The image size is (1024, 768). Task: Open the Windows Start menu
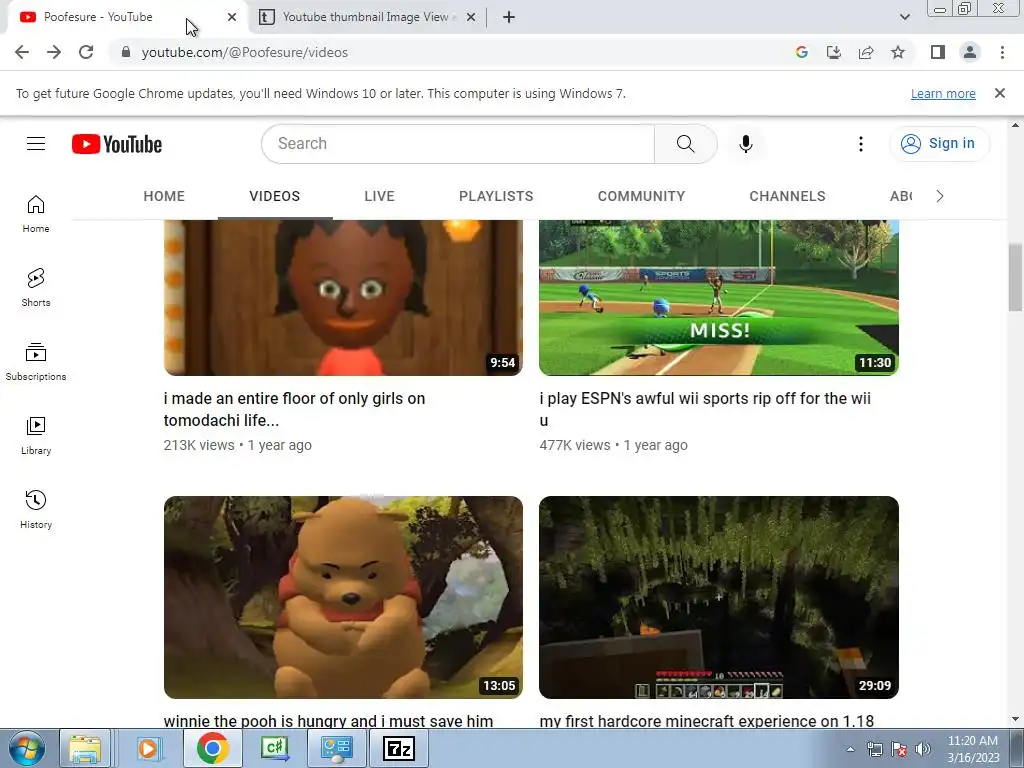pos(26,749)
